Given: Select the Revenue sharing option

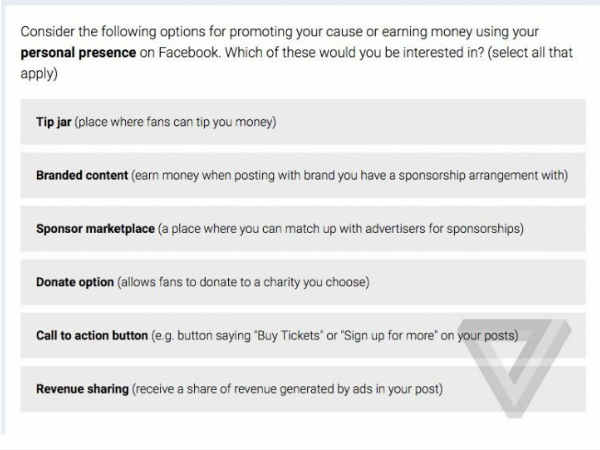Looking at the screenshot, I should pyautogui.click(x=303, y=389).
